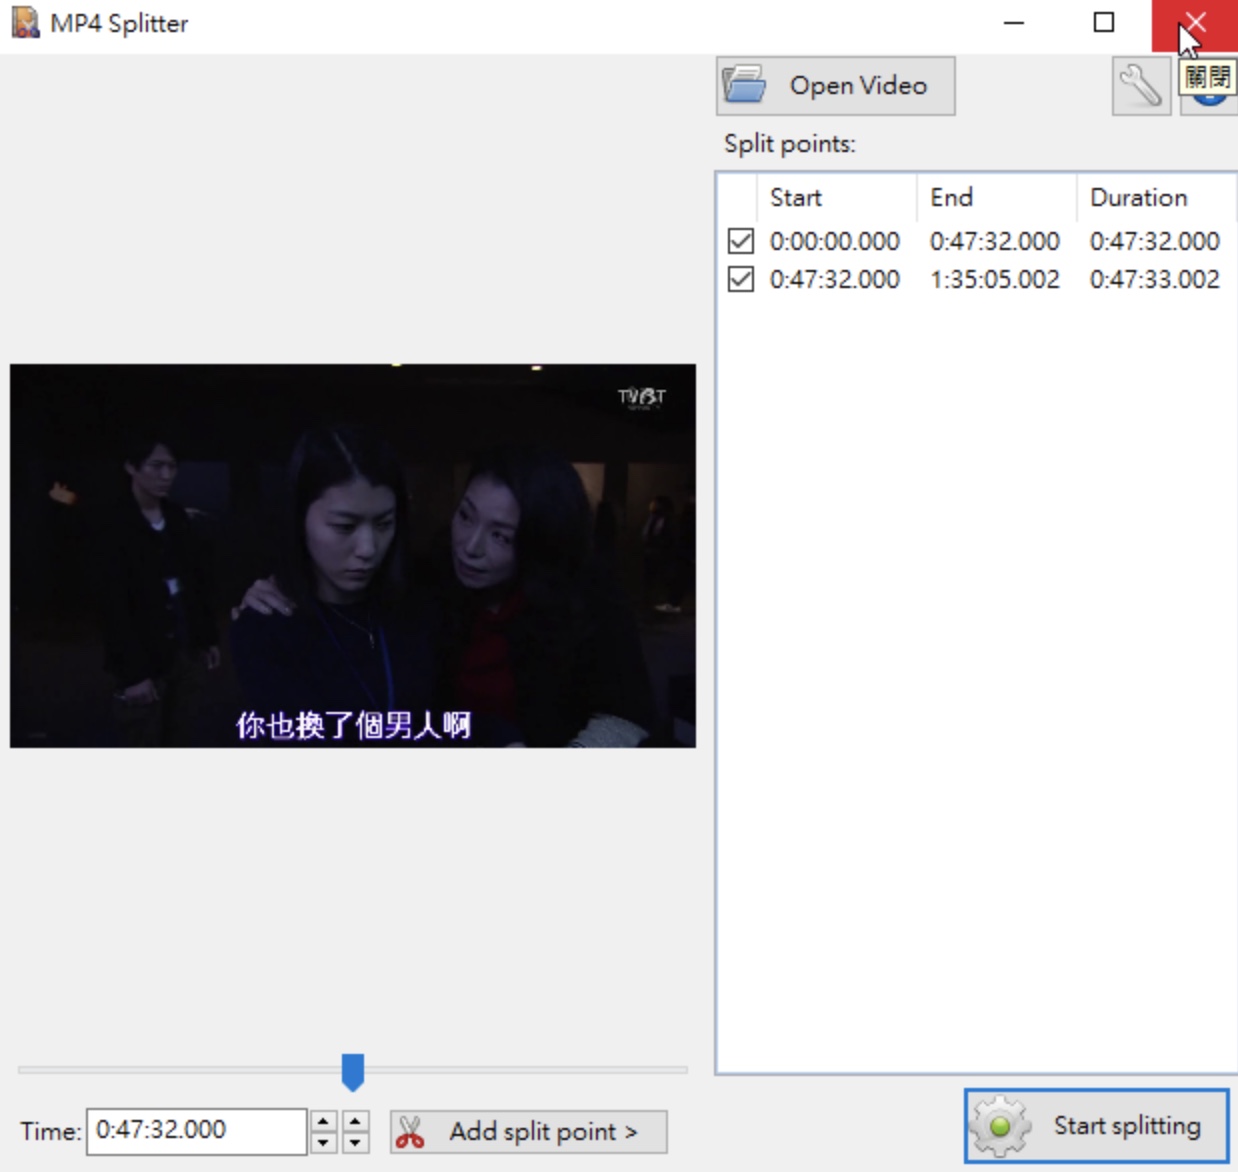The width and height of the screenshot is (1238, 1172).
Task: Minimize the MP4 Splitter window
Action: 1014,22
